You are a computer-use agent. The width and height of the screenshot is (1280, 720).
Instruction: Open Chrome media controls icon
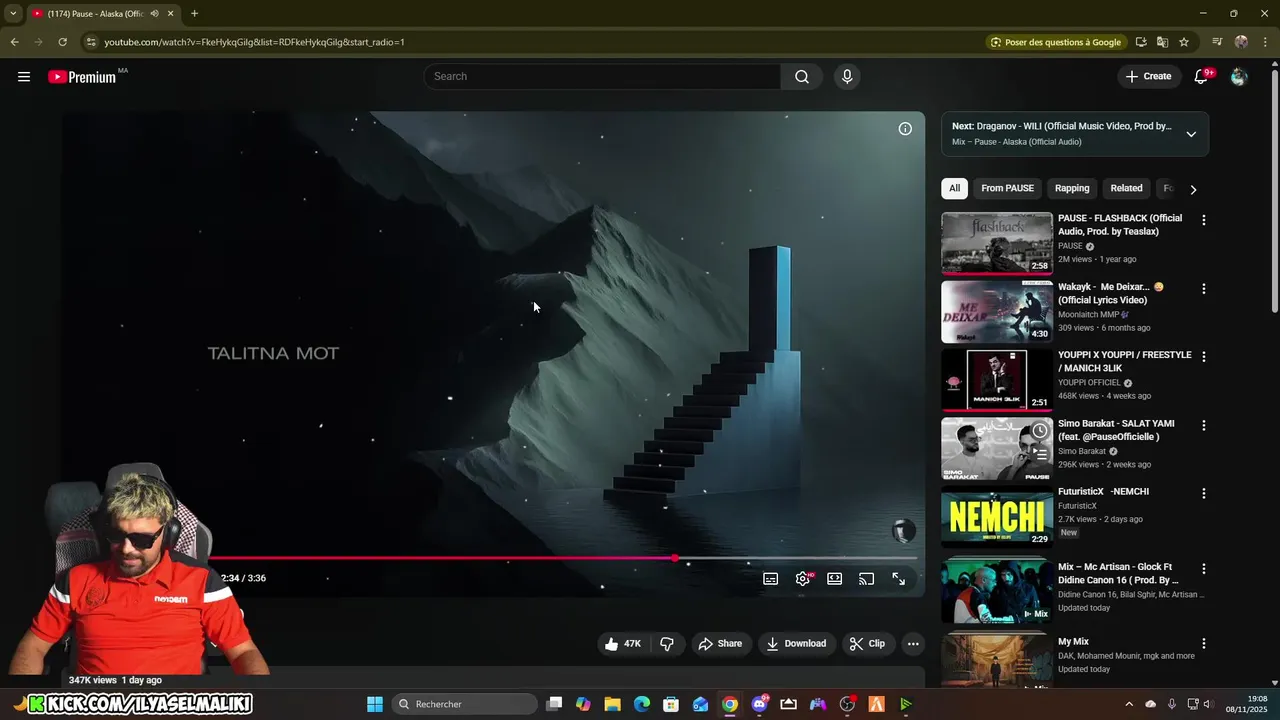[1217, 42]
